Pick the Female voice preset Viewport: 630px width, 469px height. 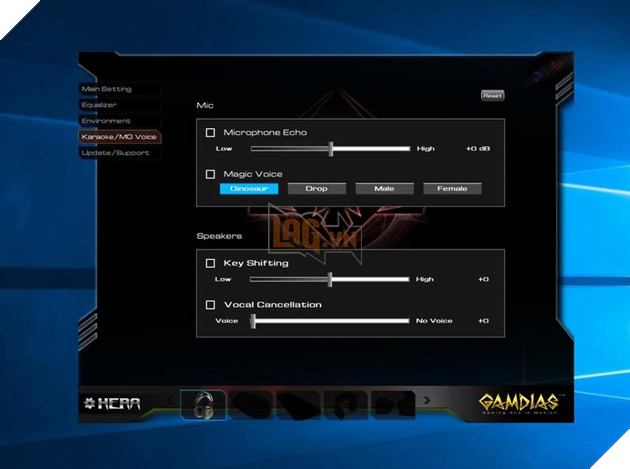coord(452,188)
